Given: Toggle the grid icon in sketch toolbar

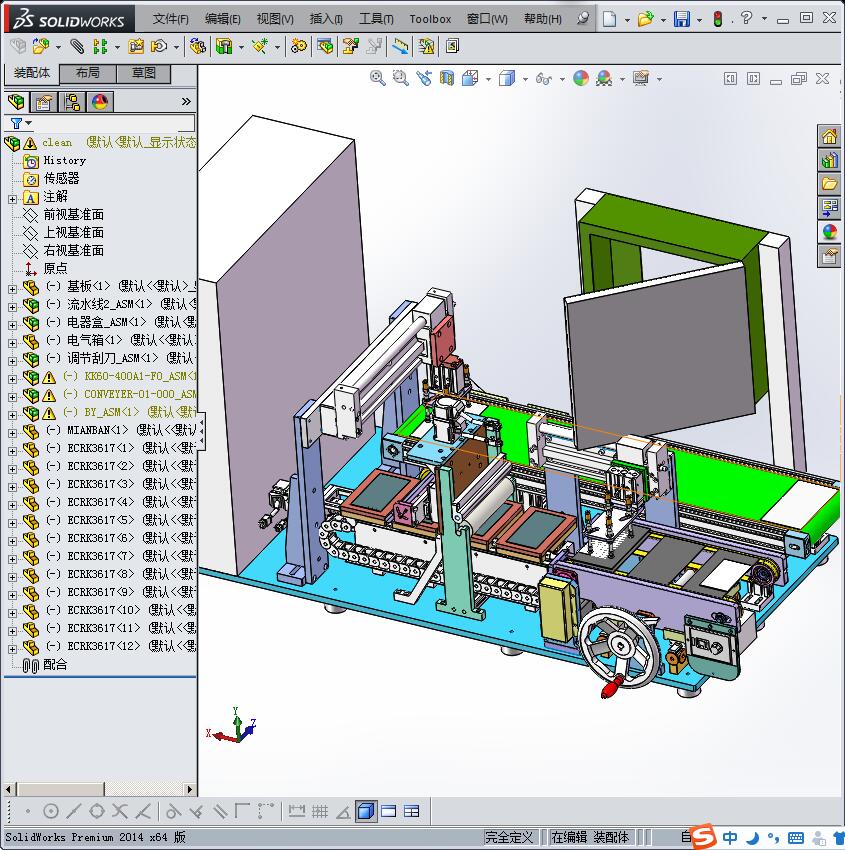Looking at the screenshot, I should click(x=320, y=811).
